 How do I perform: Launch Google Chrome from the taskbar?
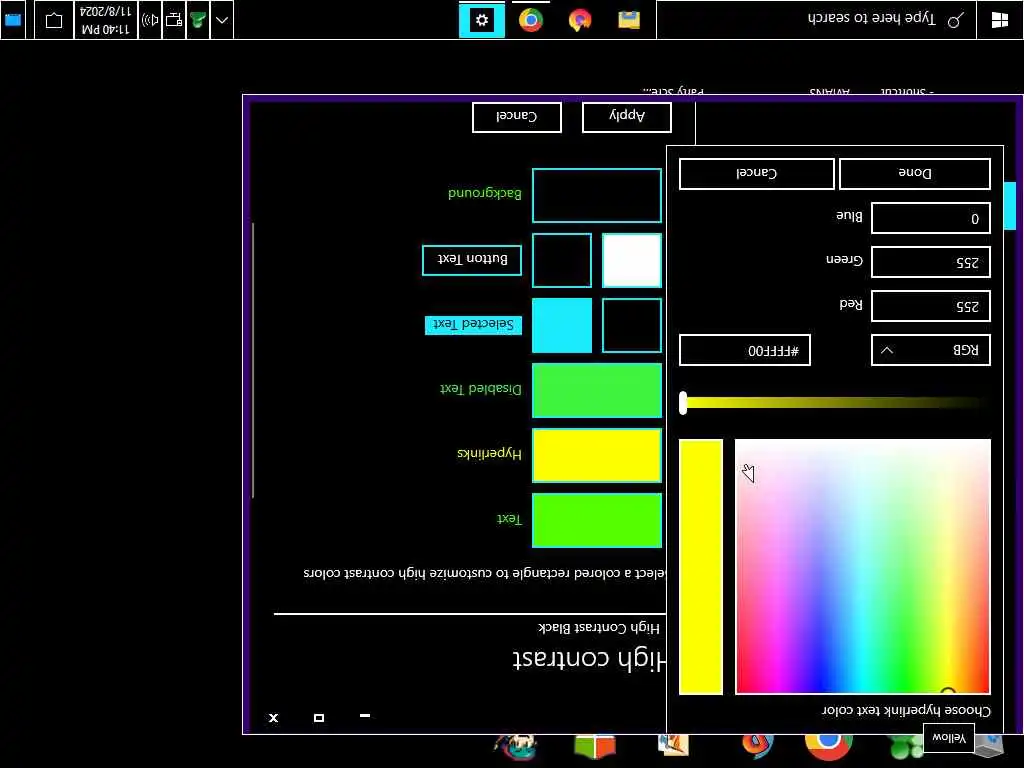coord(531,20)
